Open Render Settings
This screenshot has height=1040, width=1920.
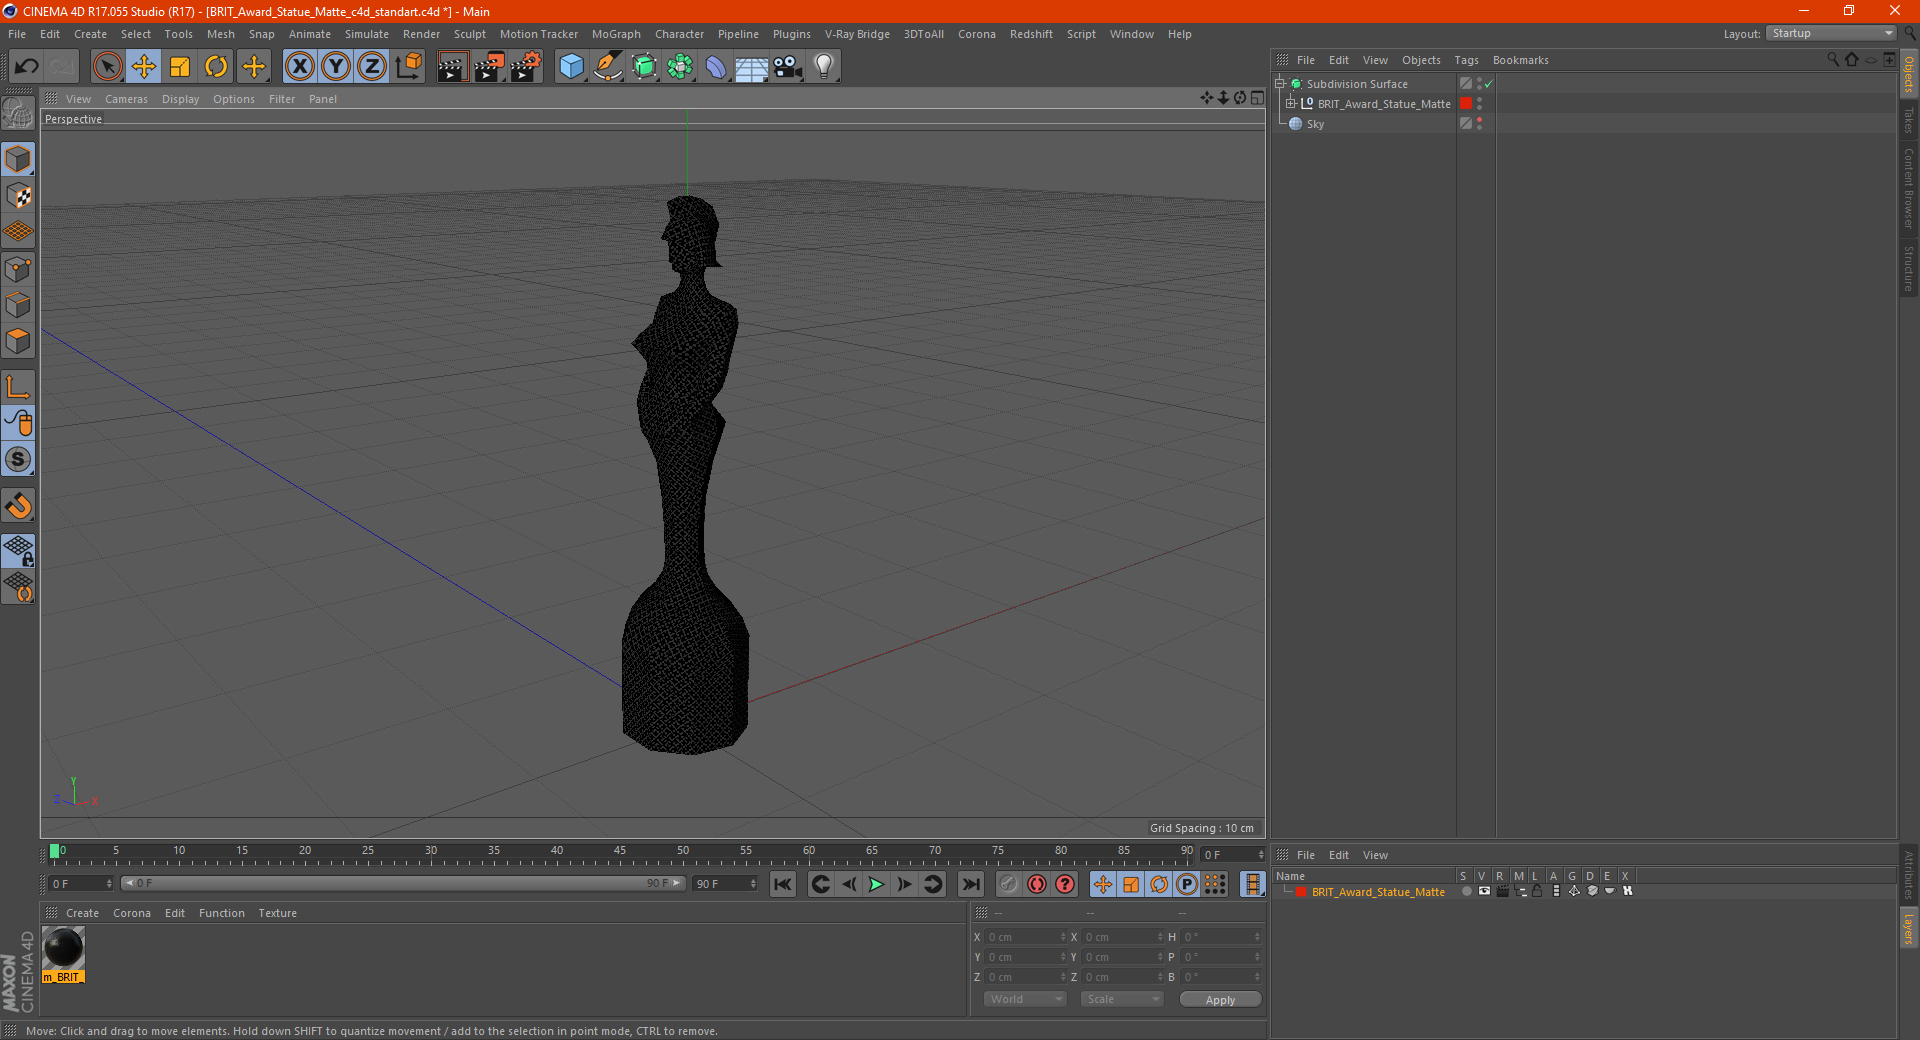coord(526,67)
